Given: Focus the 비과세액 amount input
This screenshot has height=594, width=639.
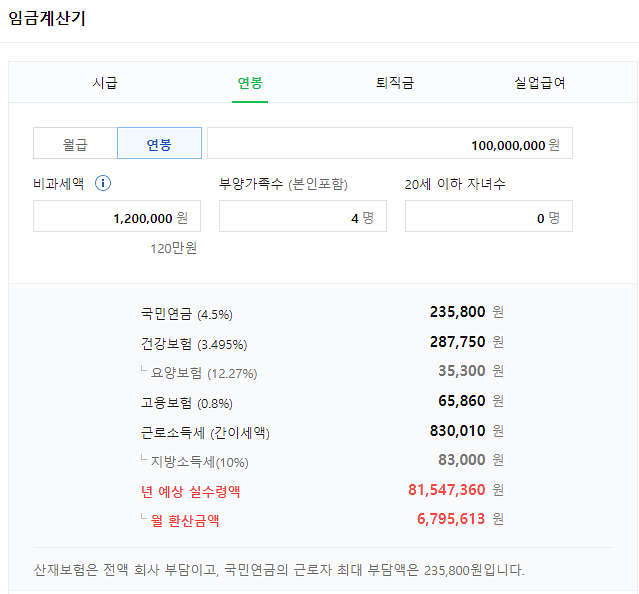Looking at the screenshot, I should [116, 217].
